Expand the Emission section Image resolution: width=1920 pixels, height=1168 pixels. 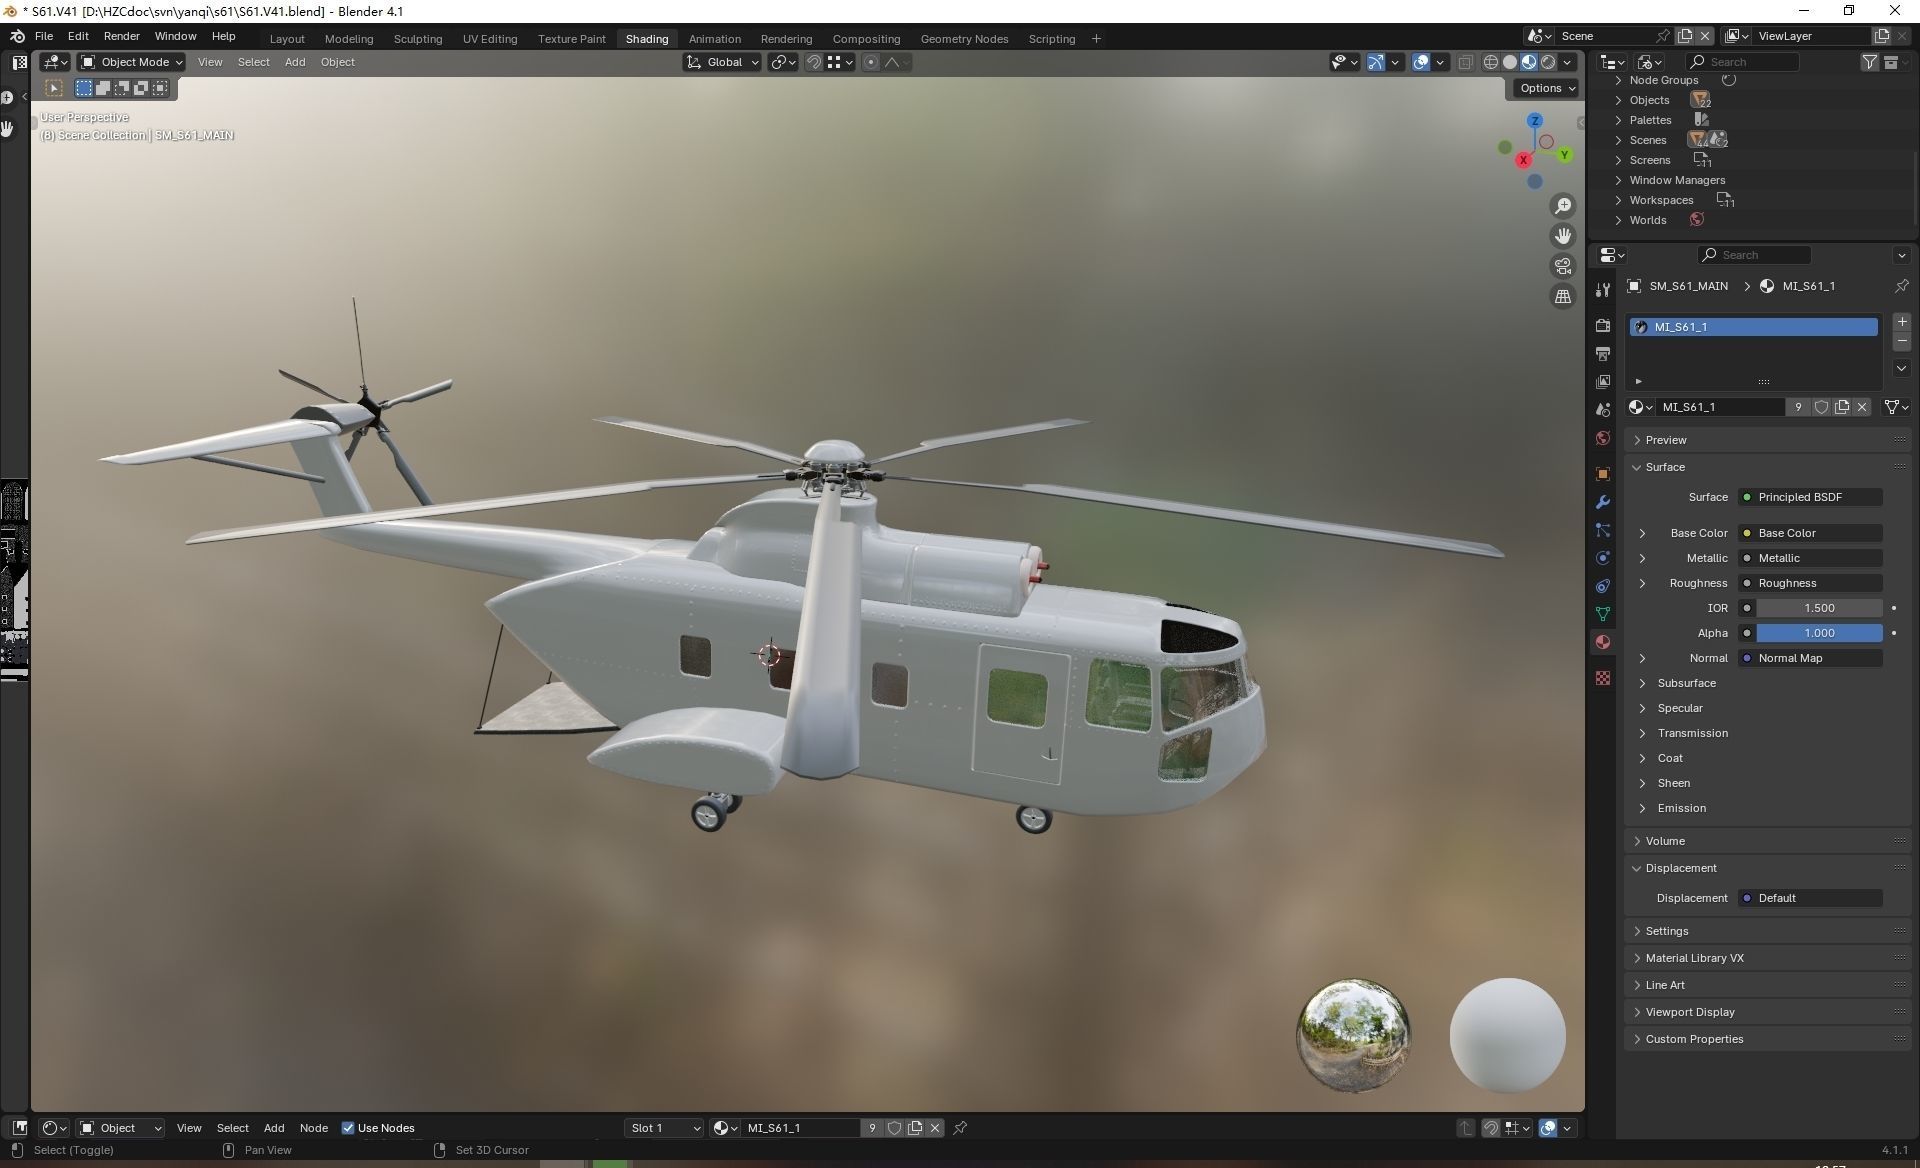tap(1681, 808)
